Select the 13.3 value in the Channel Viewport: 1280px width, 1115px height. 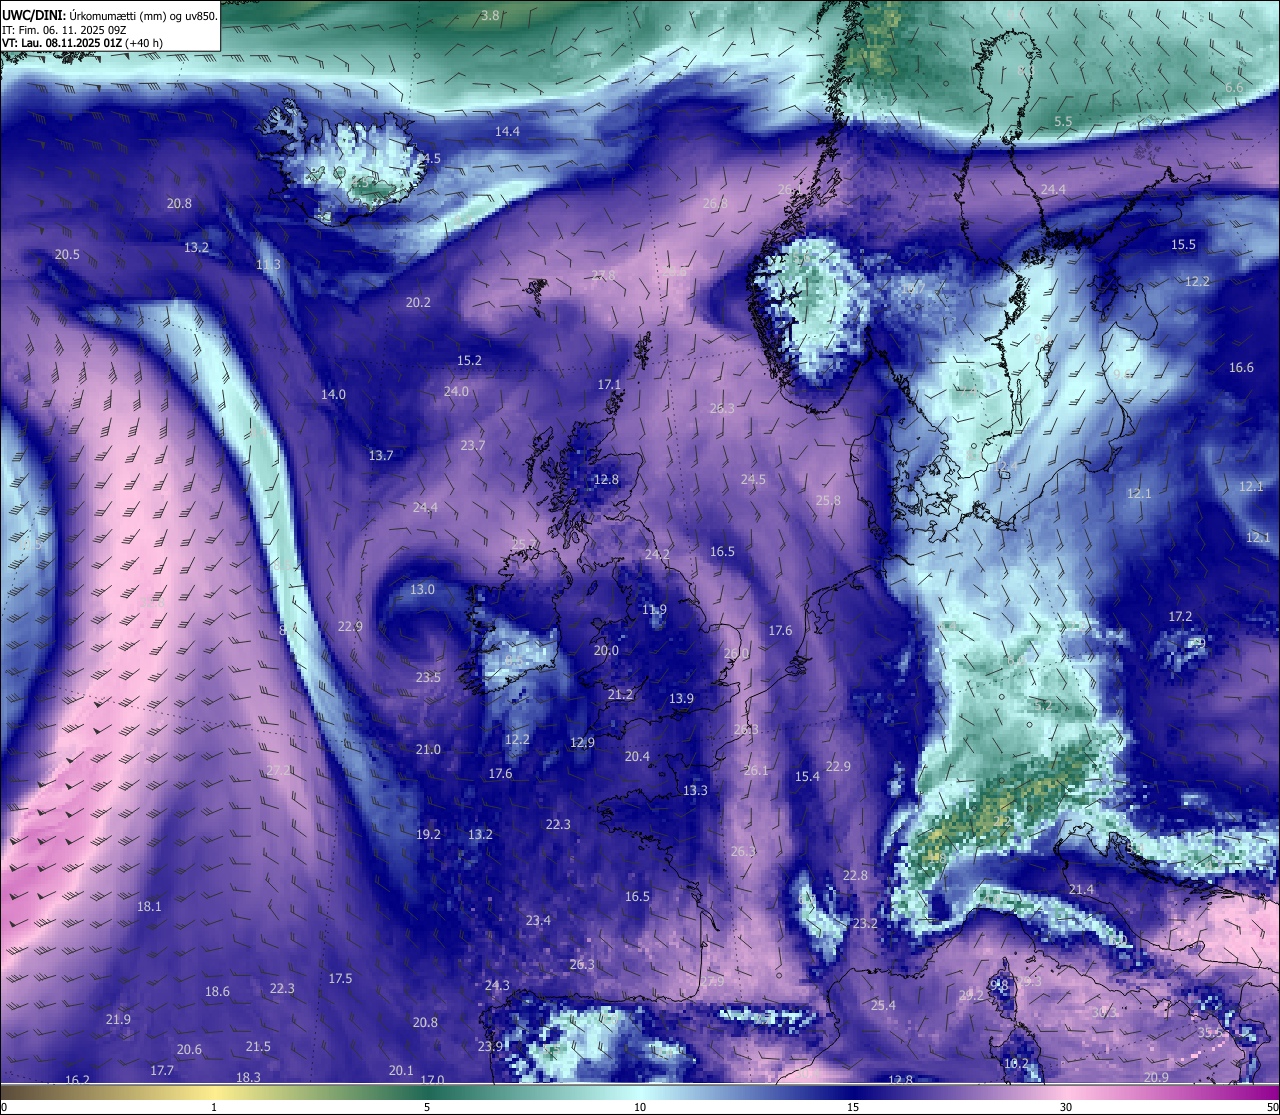[x=695, y=791]
